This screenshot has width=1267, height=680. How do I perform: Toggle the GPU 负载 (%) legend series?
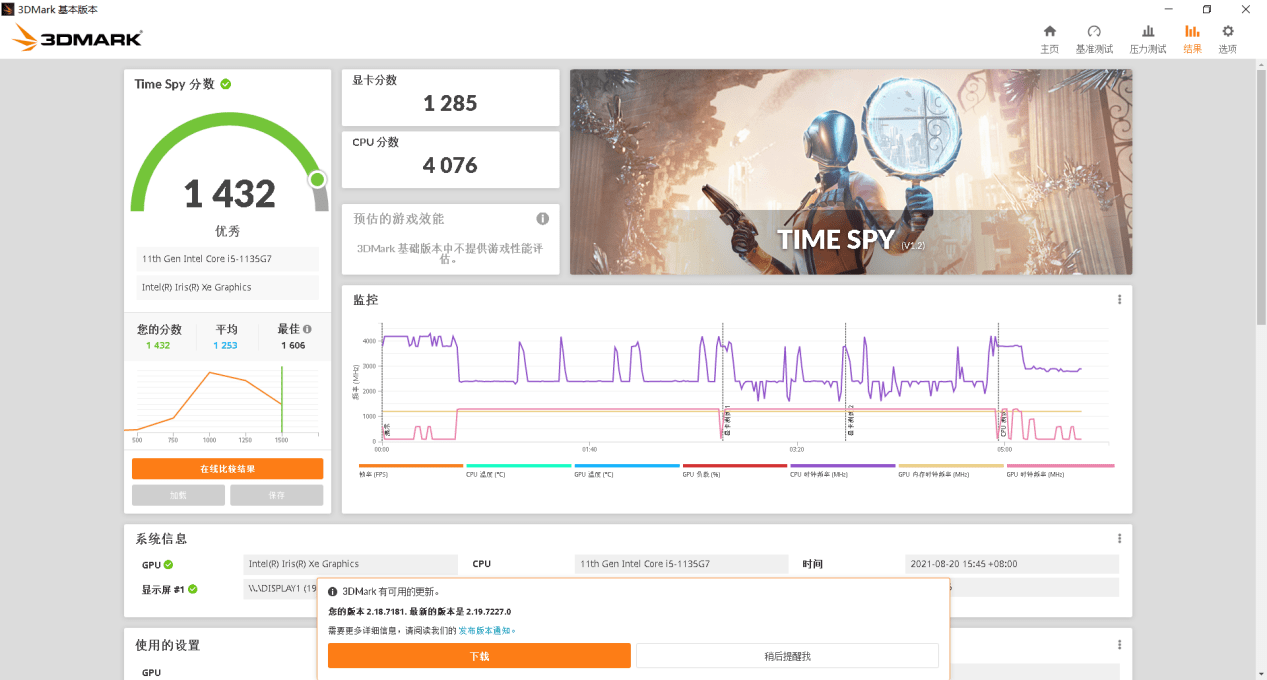click(735, 469)
